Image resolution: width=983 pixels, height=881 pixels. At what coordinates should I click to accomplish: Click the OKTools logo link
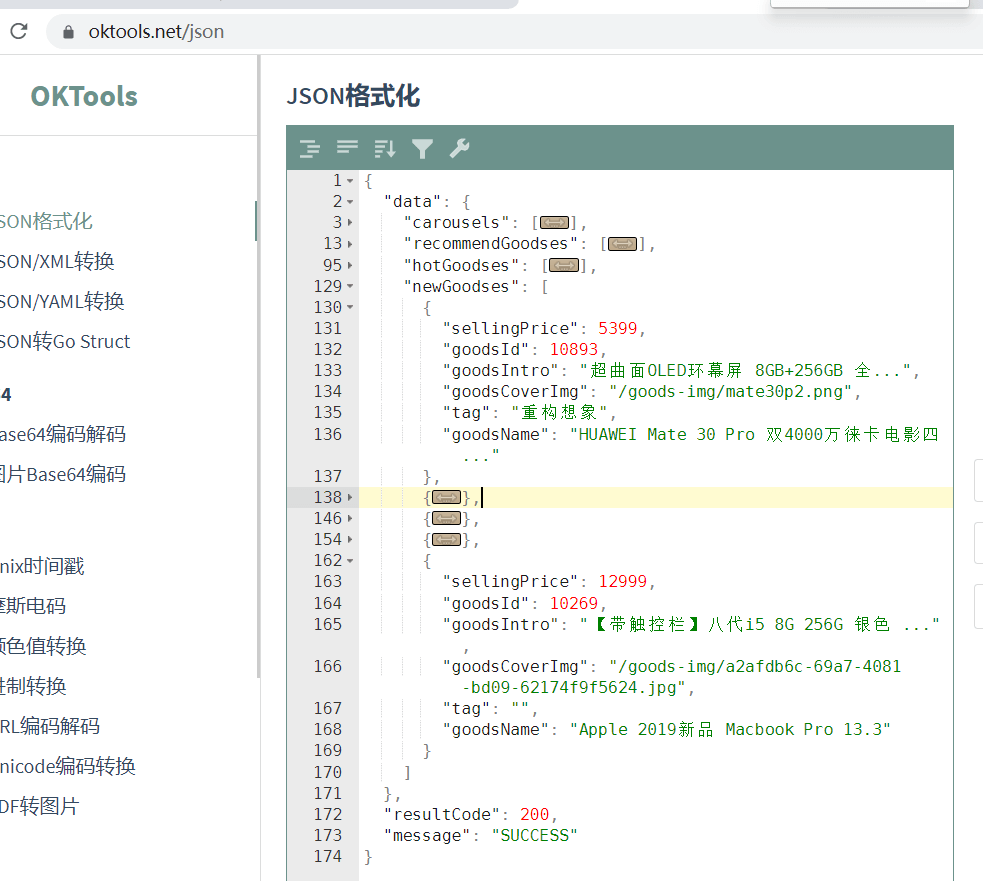(84, 97)
